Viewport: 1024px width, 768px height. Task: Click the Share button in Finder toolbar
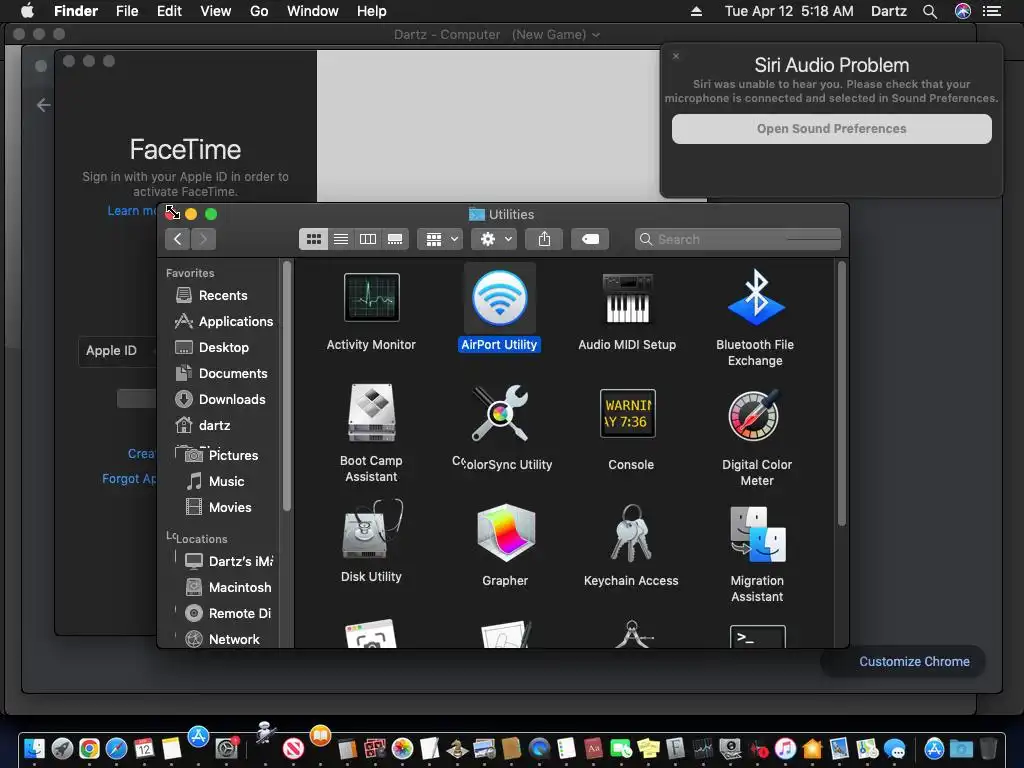coord(544,239)
